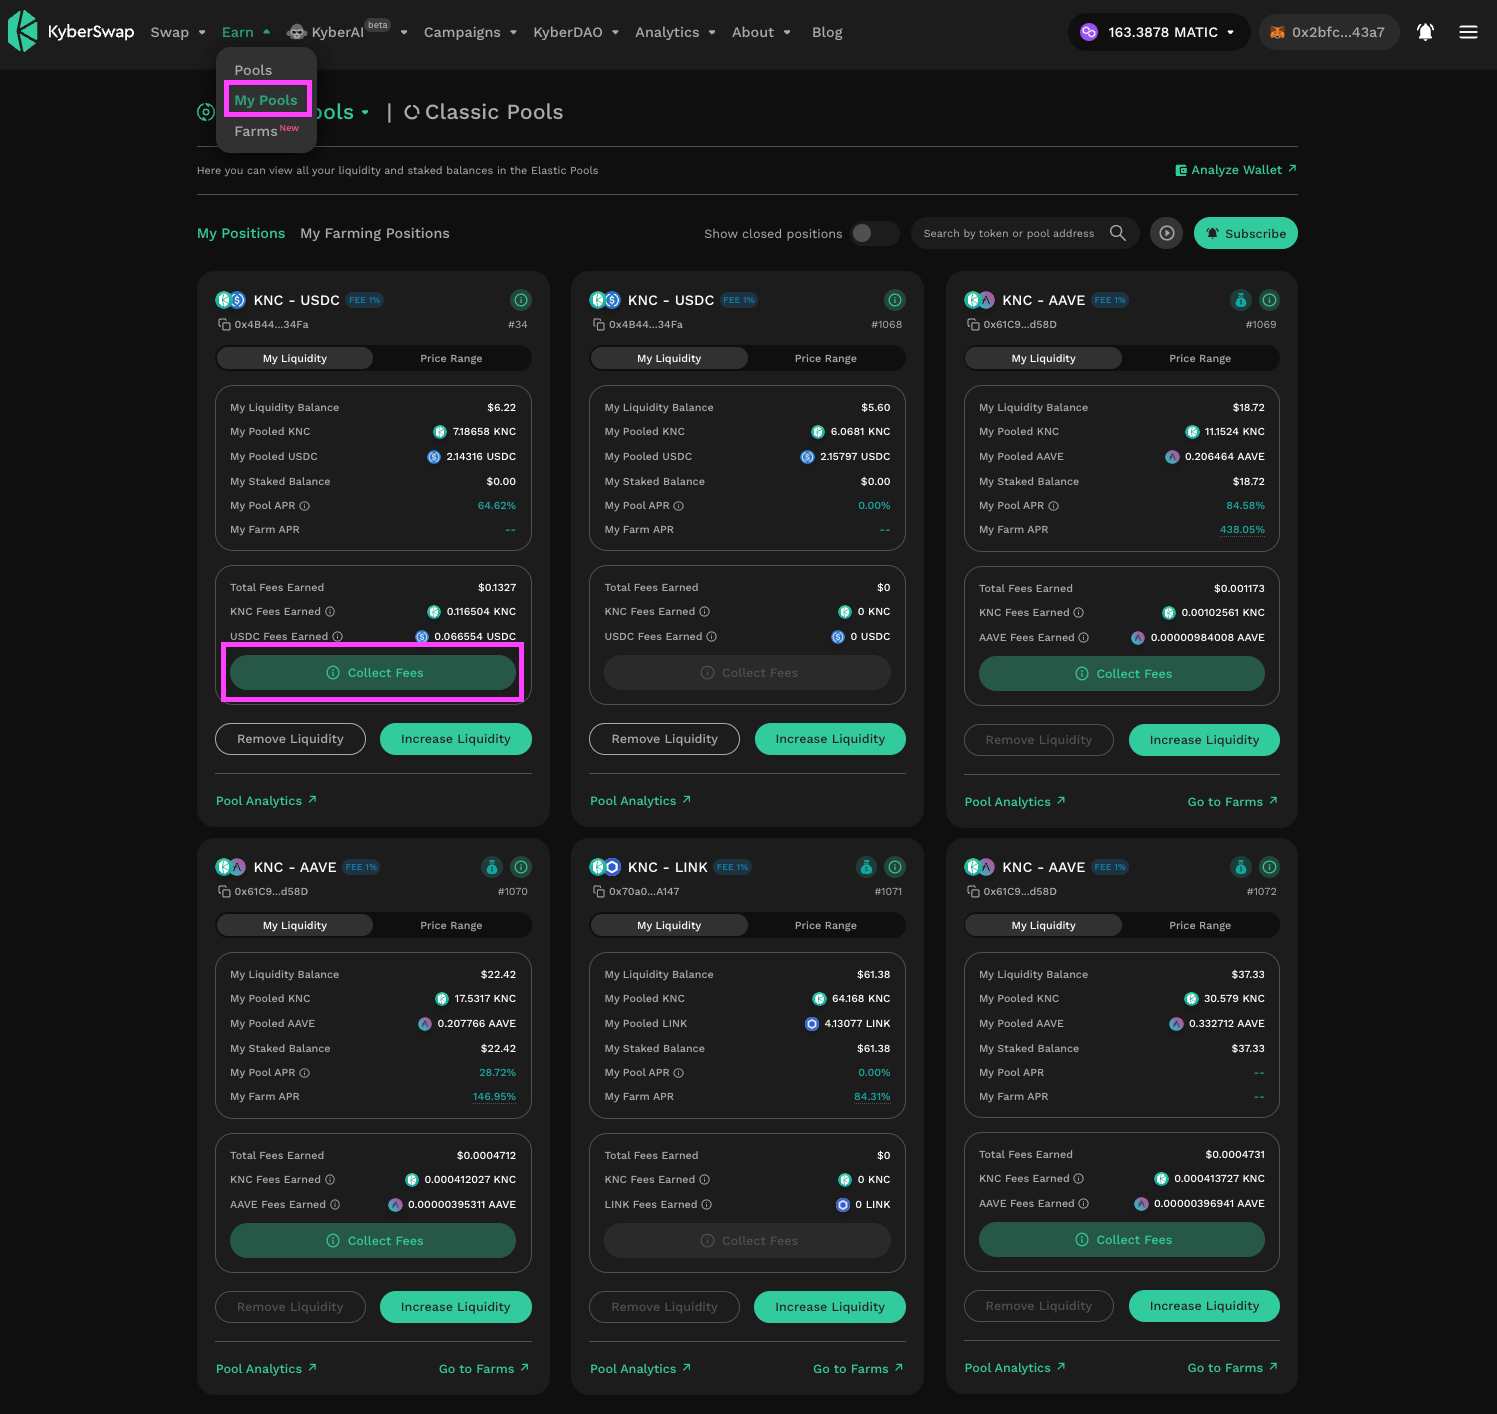1497x1414 pixels.
Task: Click the Subscribe button
Action: pyautogui.click(x=1245, y=233)
